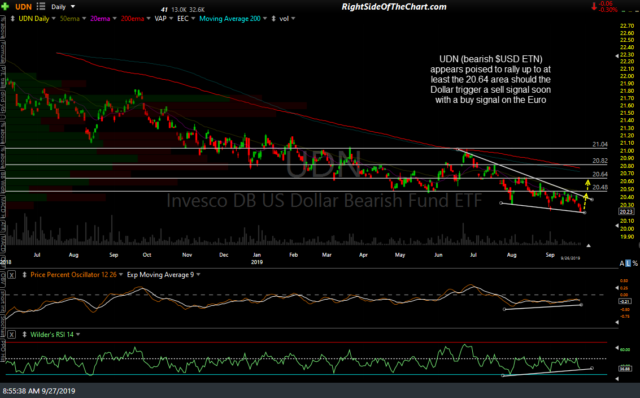Click the arrow at RSI panel bottom right

[x=617, y=379]
